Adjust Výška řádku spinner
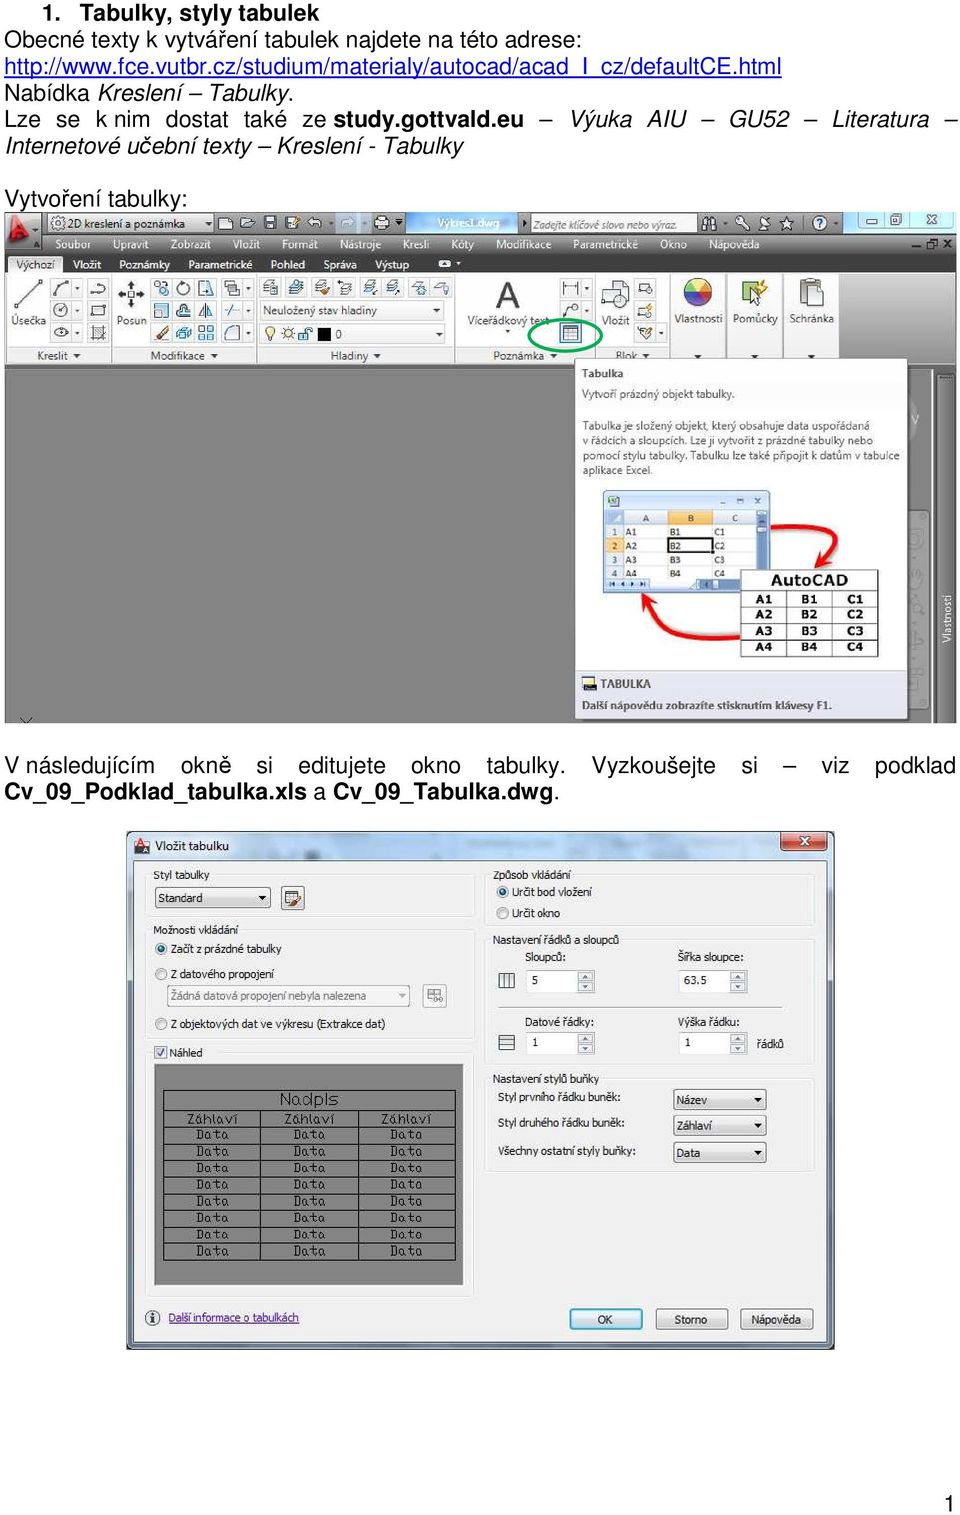960x1515 pixels. [738, 1043]
